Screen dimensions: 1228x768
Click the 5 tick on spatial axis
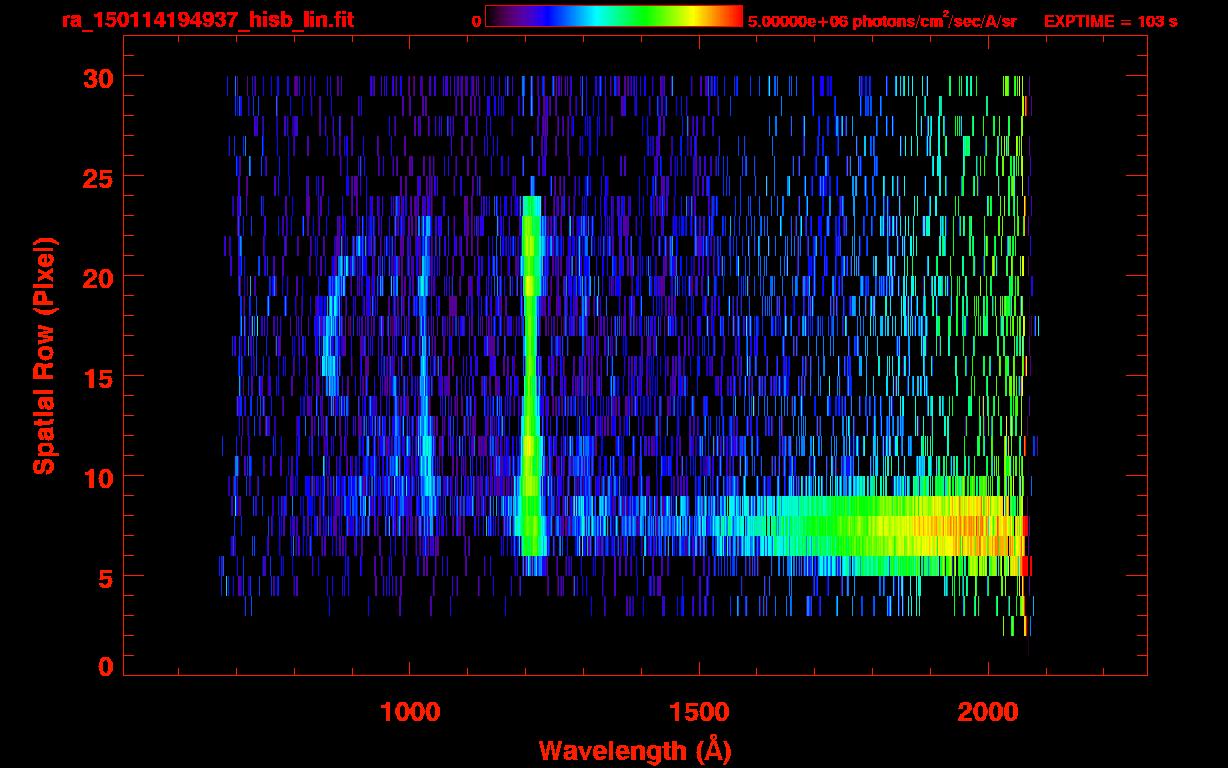click(x=104, y=577)
